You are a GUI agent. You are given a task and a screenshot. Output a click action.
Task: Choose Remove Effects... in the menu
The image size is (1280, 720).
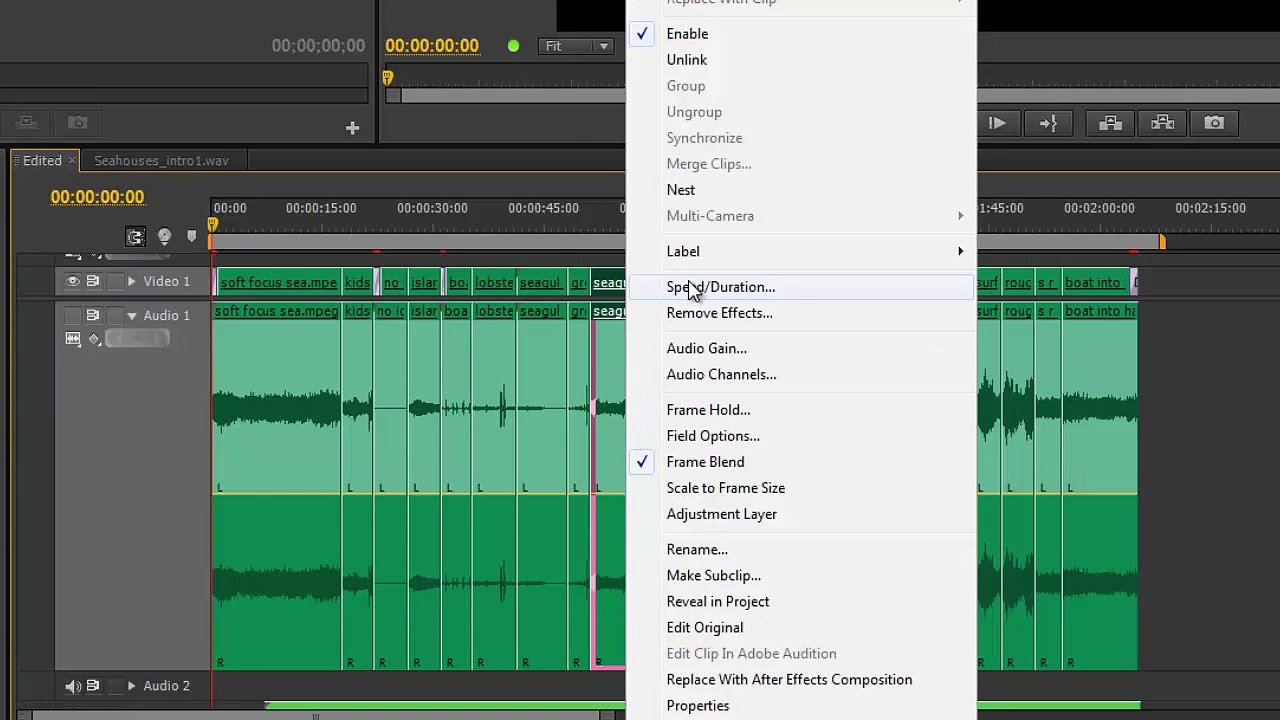(800, 313)
